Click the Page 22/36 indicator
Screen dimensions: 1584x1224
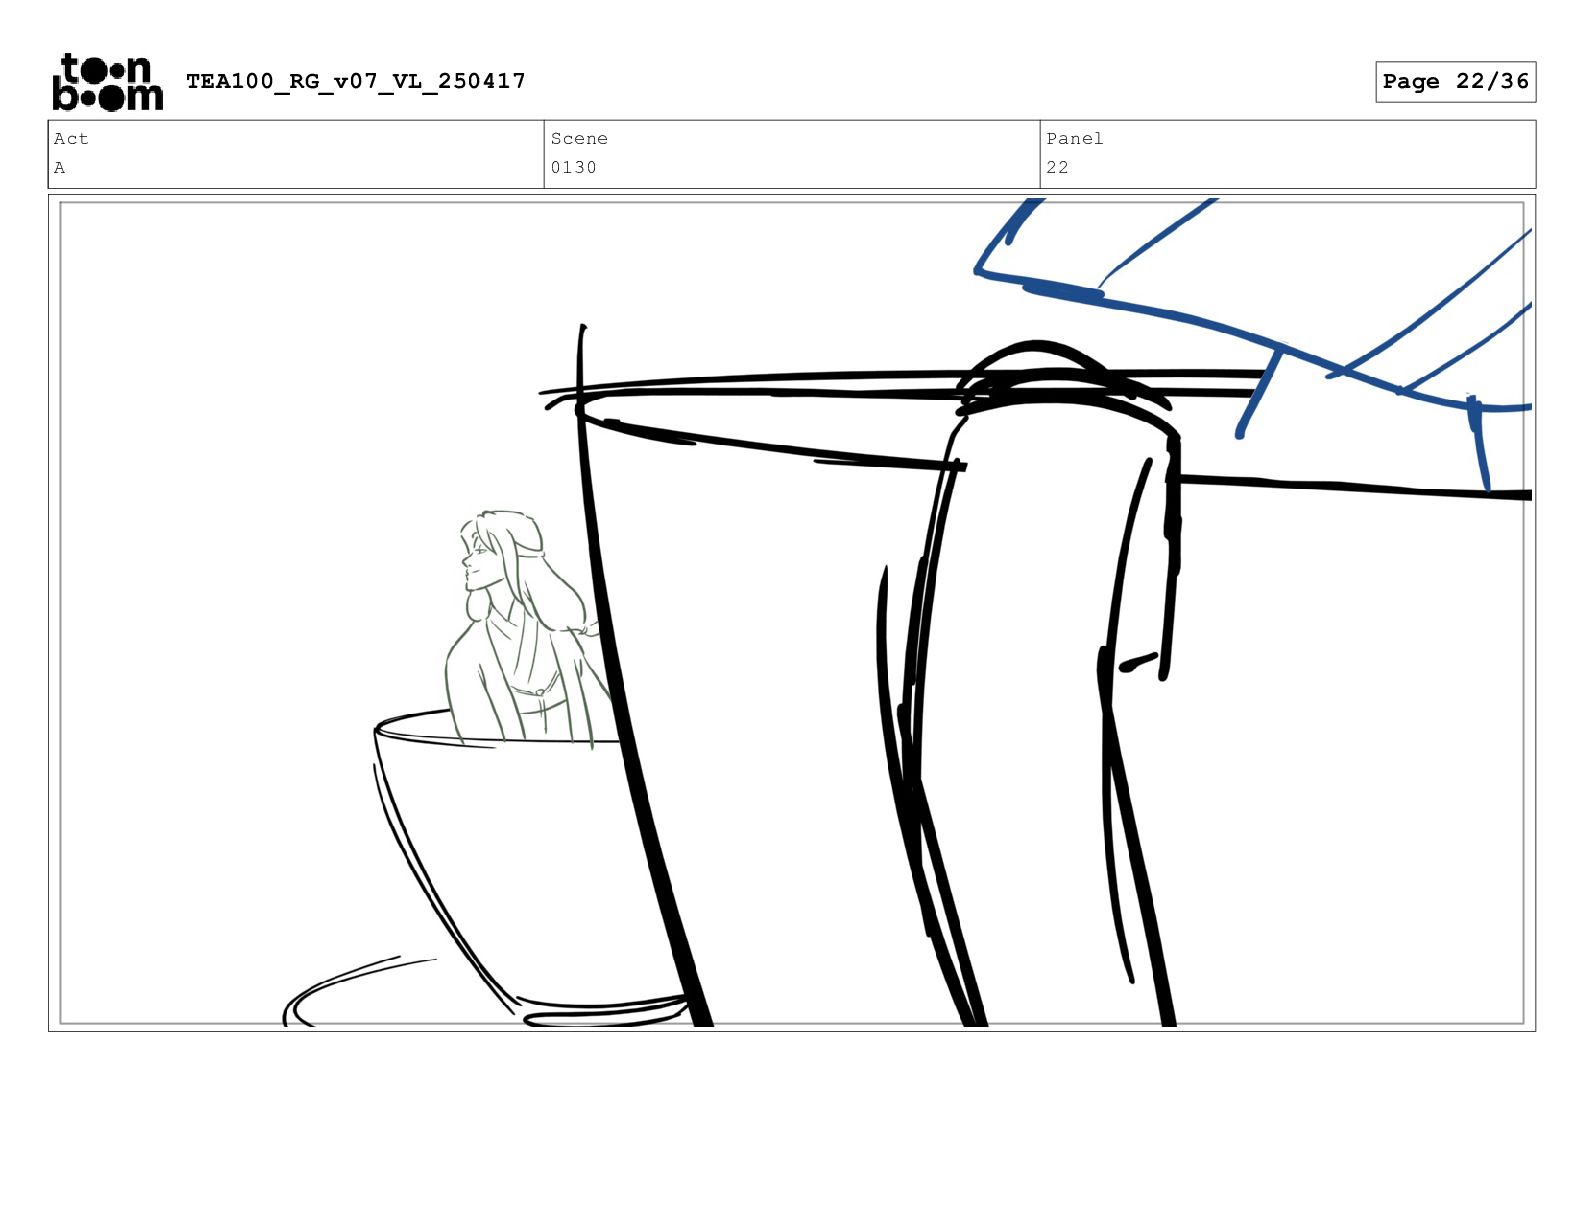1455,82
